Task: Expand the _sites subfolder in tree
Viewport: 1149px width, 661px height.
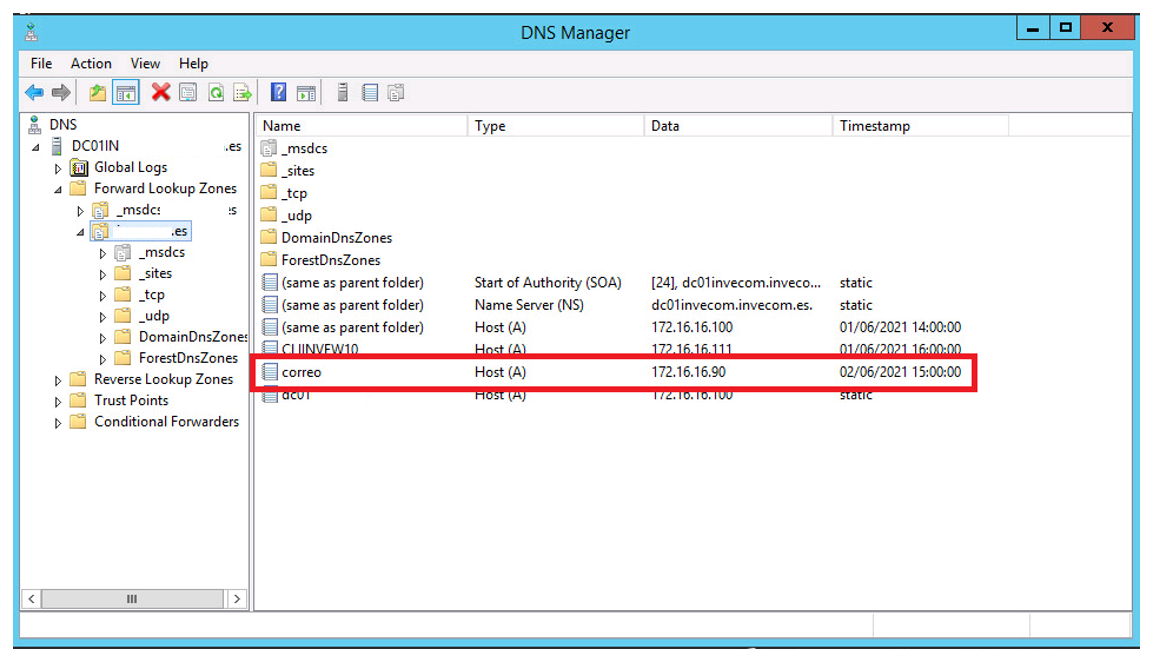Action: point(103,275)
